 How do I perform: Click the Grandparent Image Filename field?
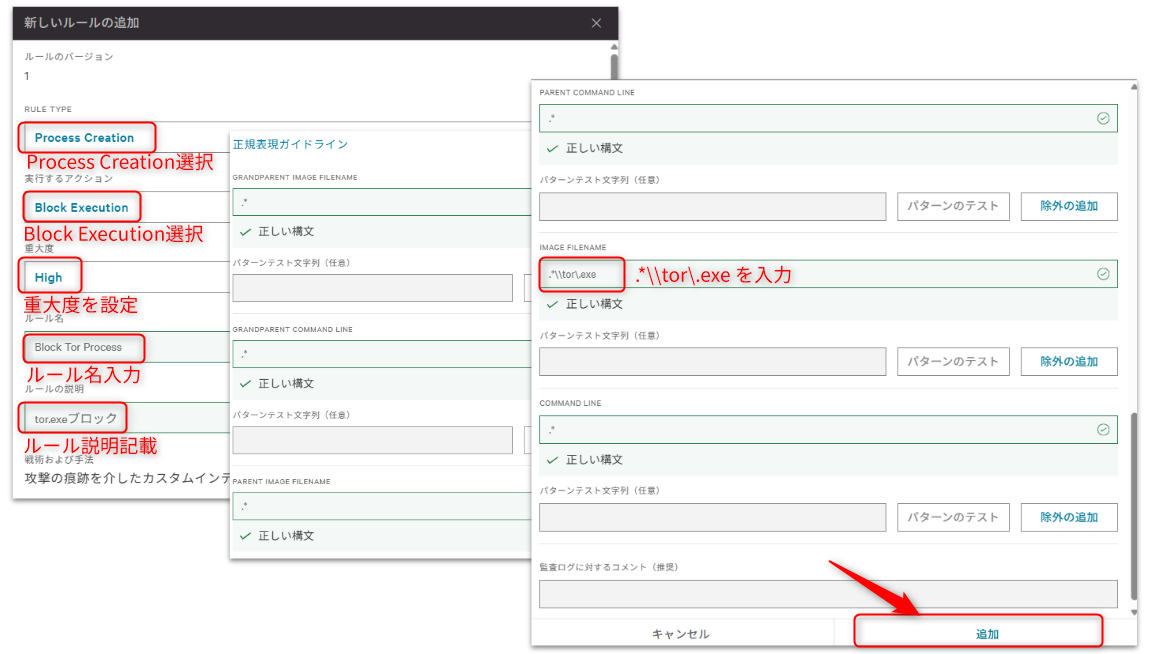tap(380, 202)
